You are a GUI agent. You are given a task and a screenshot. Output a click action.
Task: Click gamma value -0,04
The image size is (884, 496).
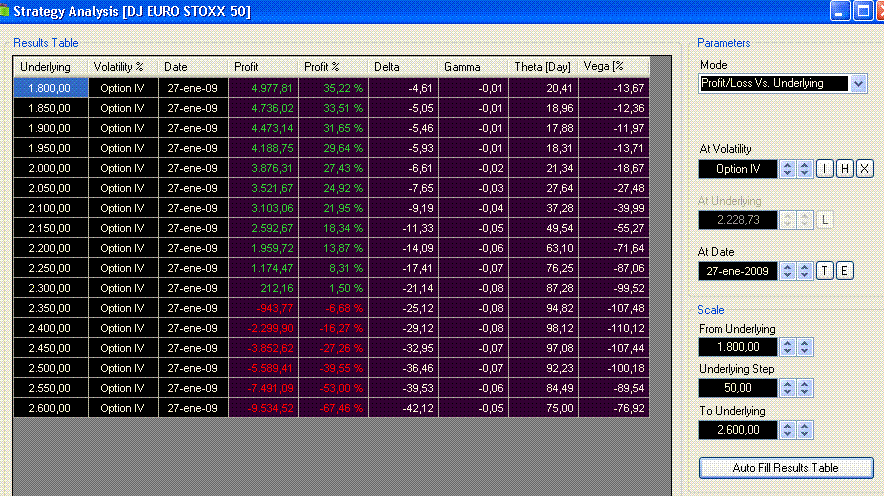pyautogui.click(x=473, y=208)
